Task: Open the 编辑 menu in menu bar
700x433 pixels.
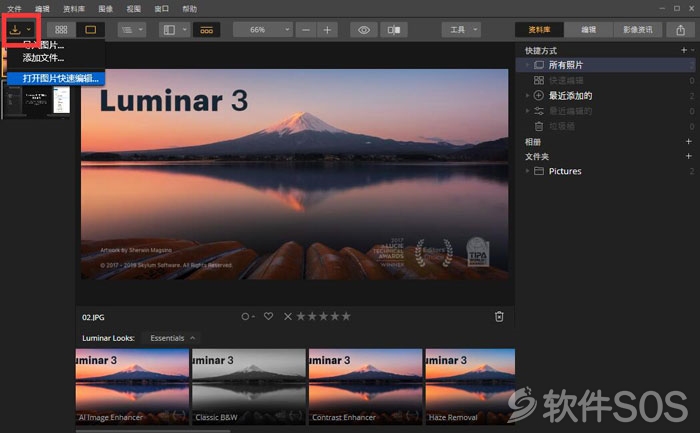Action: click(x=42, y=8)
